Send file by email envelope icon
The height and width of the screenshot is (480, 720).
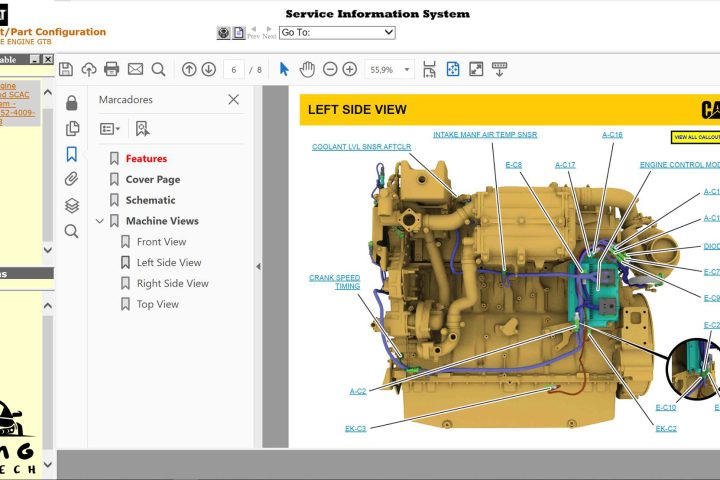point(135,69)
